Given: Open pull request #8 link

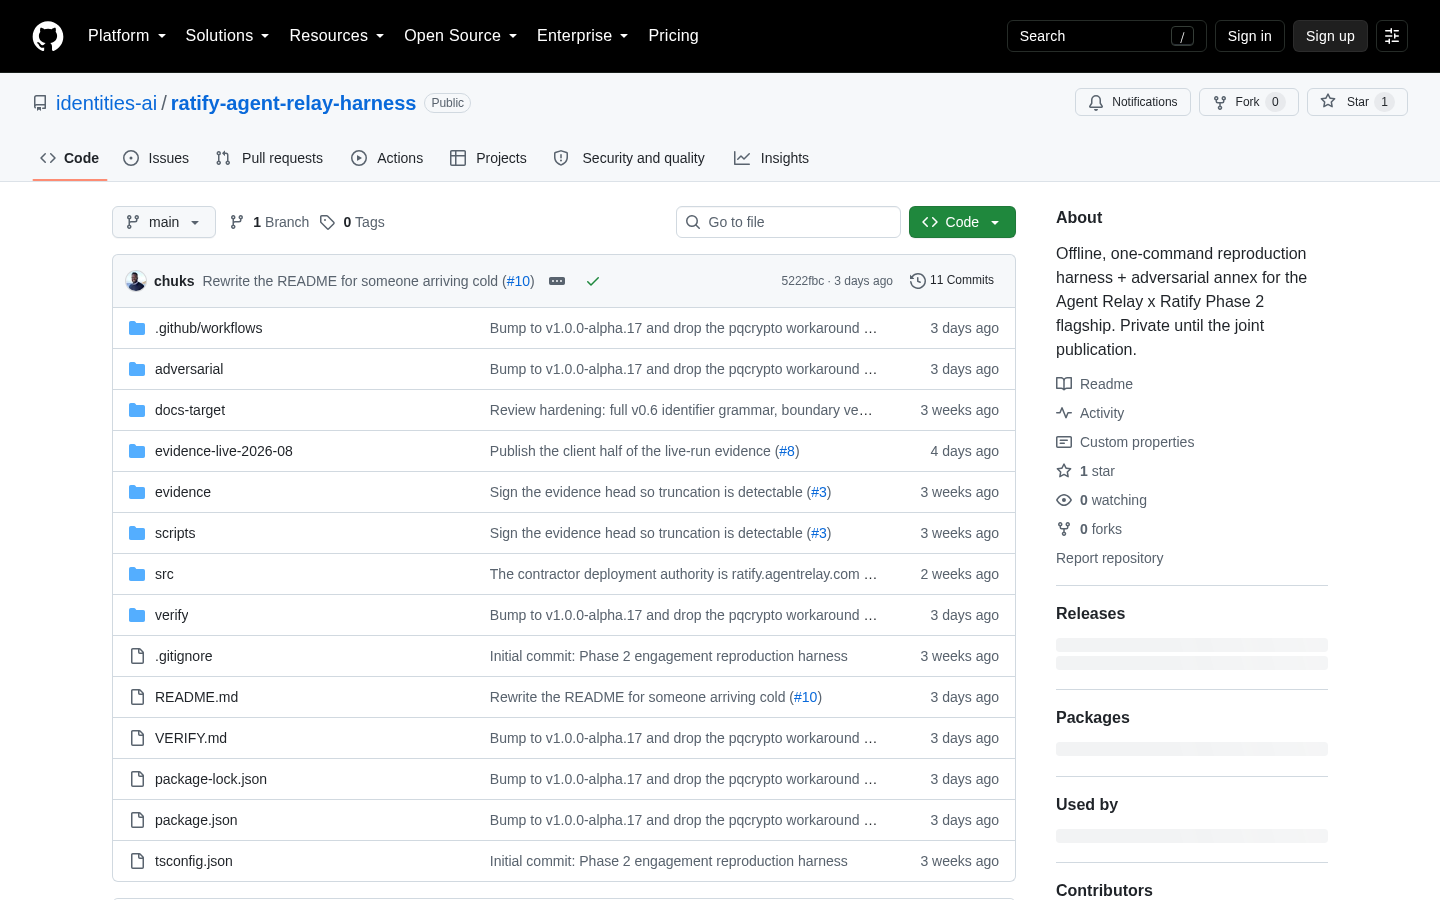Looking at the screenshot, I should [787, 451].
